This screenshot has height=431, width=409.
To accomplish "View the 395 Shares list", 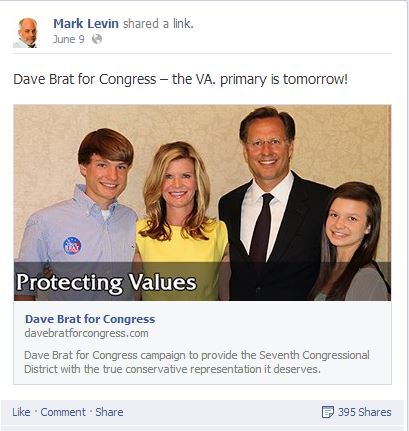I will 365,412.
